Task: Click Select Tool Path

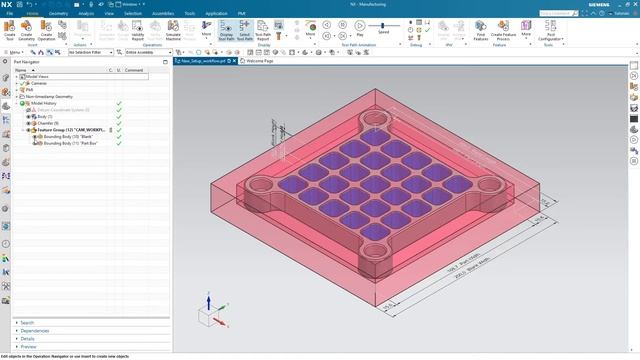Action: [x=244, y=30]
